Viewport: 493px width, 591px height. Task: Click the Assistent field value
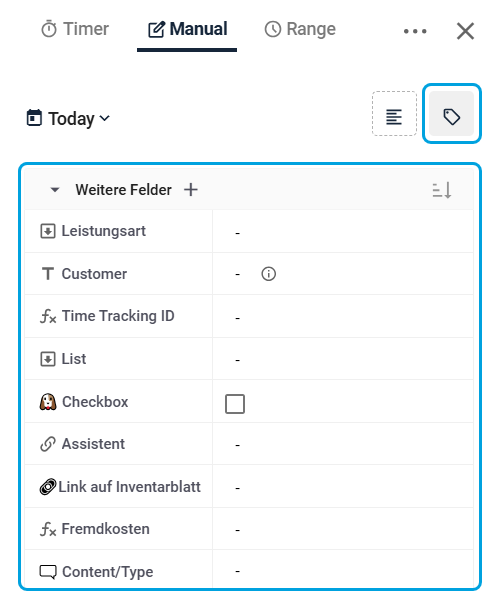click(x=343, y=444)
